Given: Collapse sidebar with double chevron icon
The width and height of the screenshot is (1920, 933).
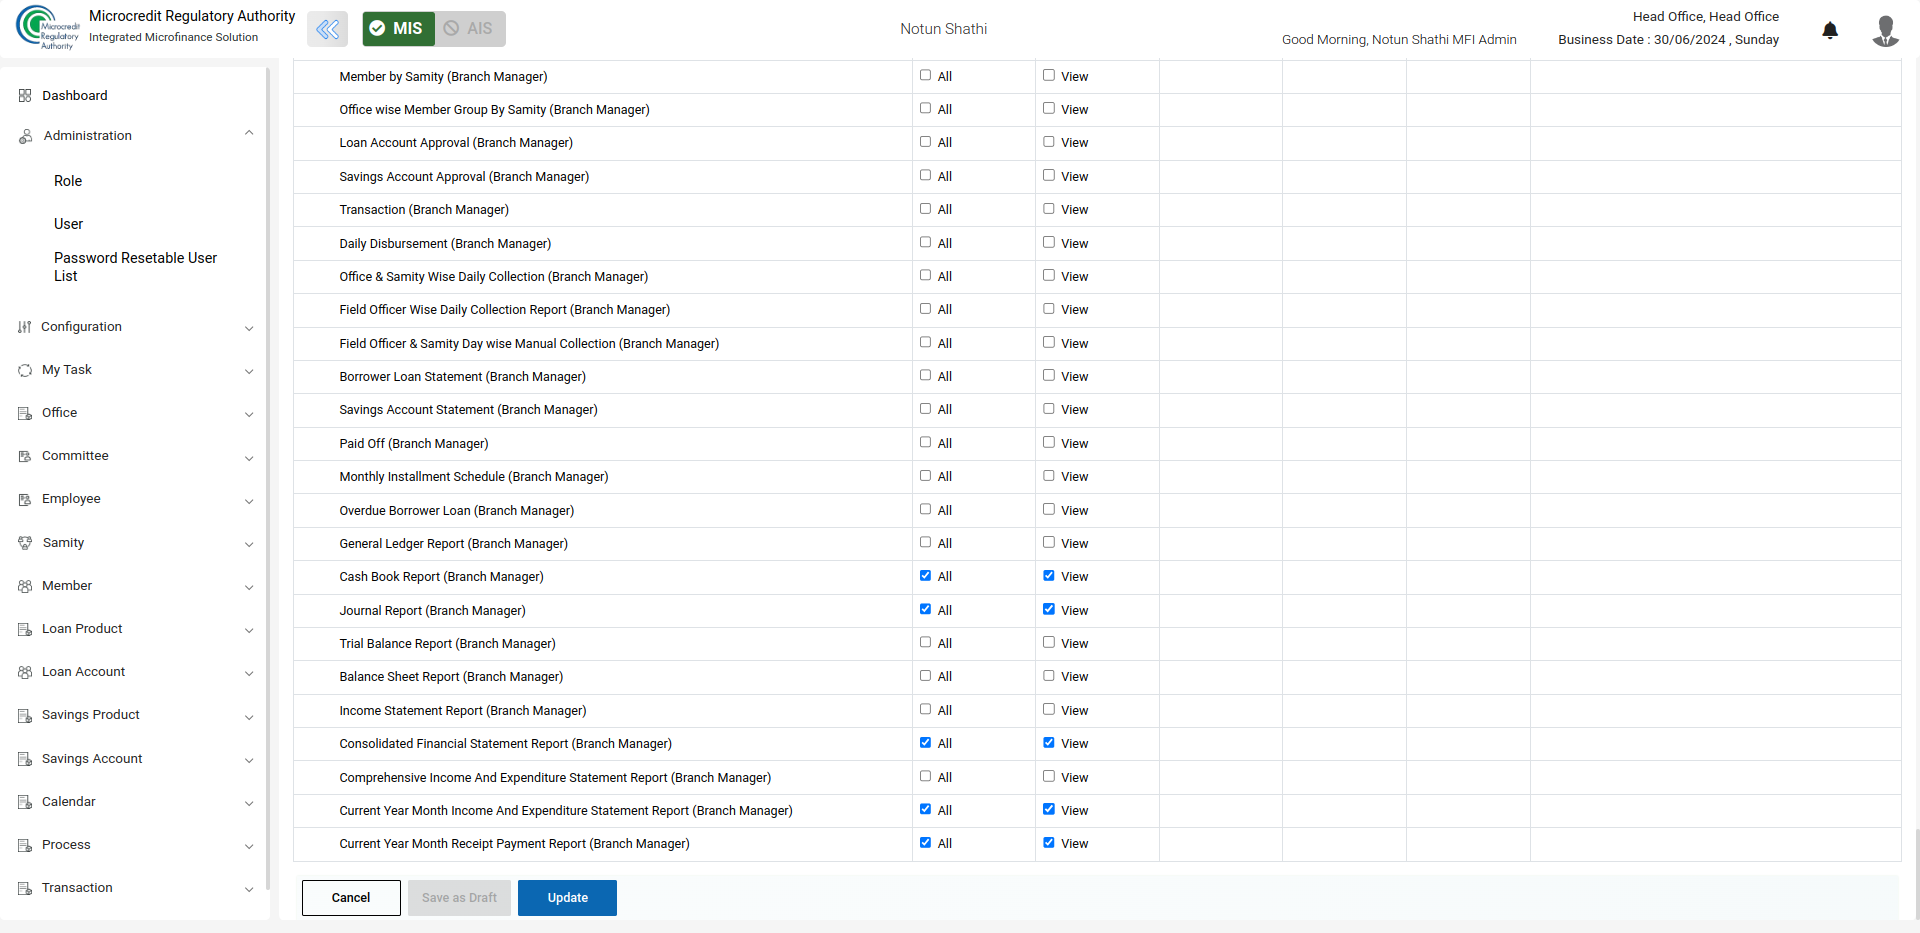Looking at the screenshot, I should coord(327,29).
